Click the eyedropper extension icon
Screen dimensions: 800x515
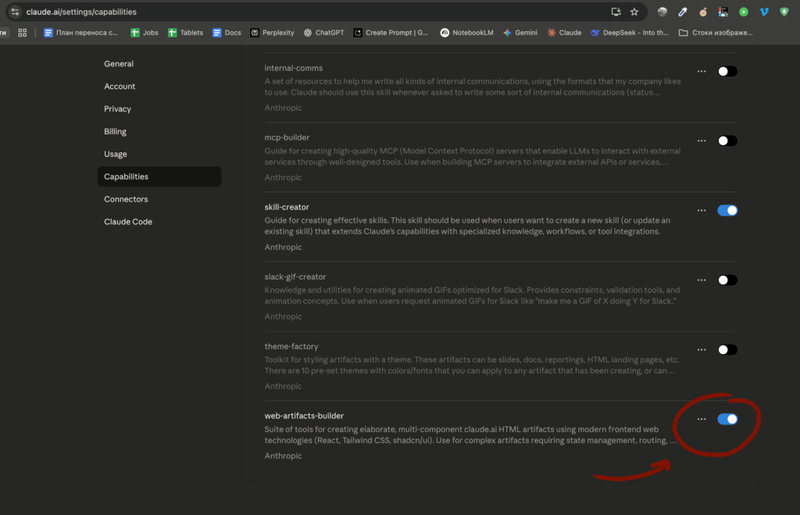click(x=683, y=12)
